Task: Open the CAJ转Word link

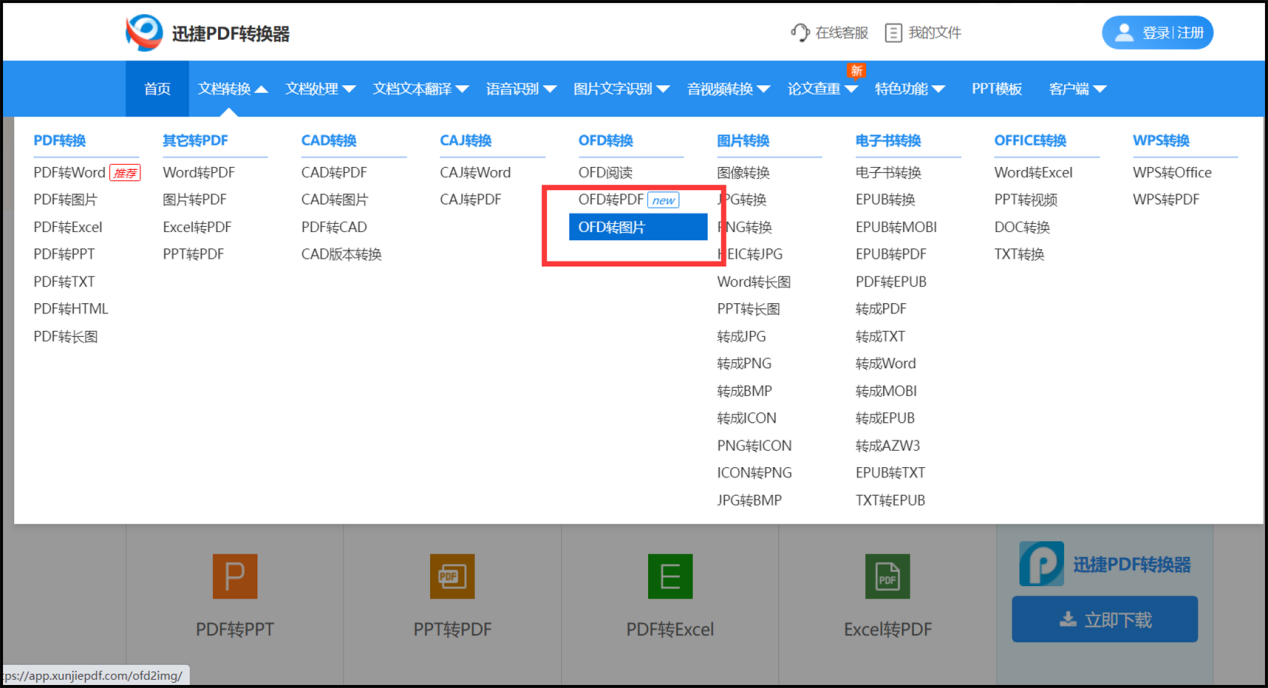Action: point(475,172)
